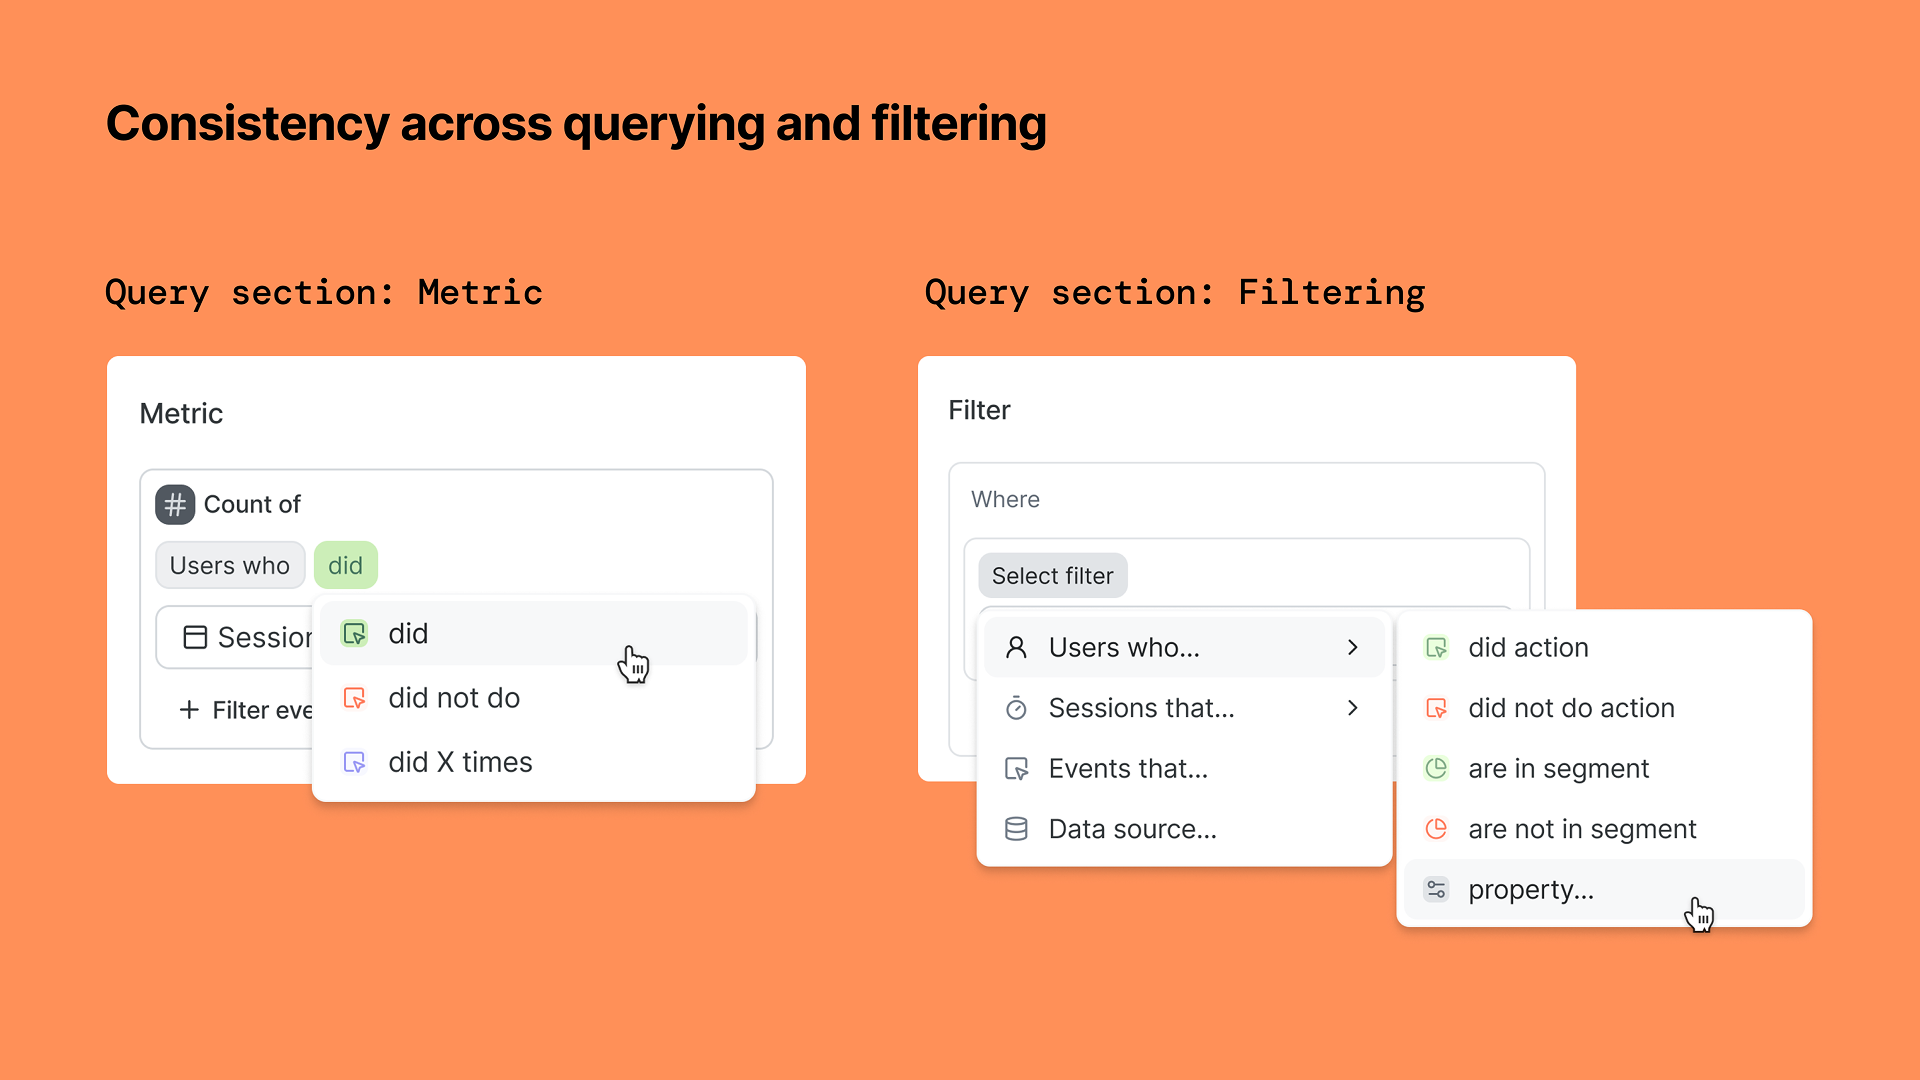Open the Select filter dropdown
This screenshot has height=1080, width=1920.
1052,575
